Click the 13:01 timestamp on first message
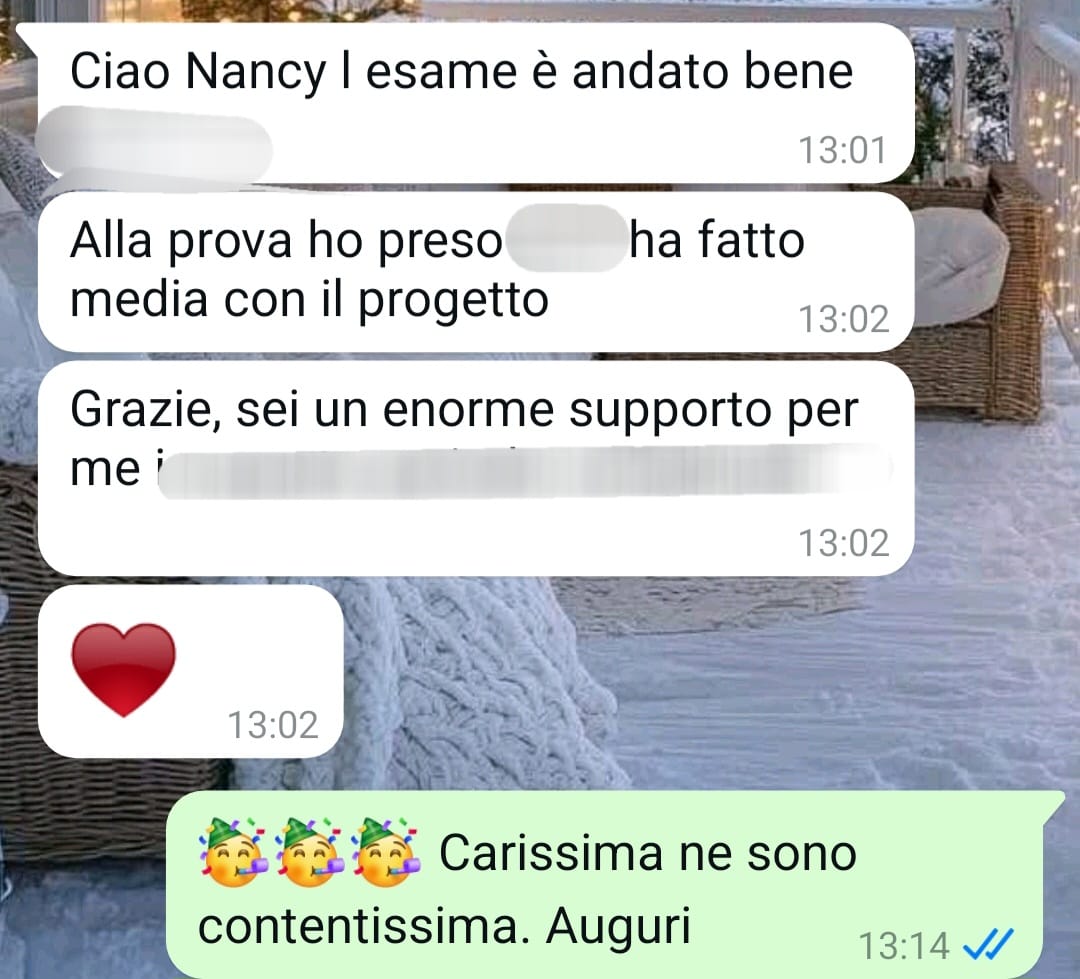Image resolution: width=1080 pixels, height=979 pixels. click(842, 150)
